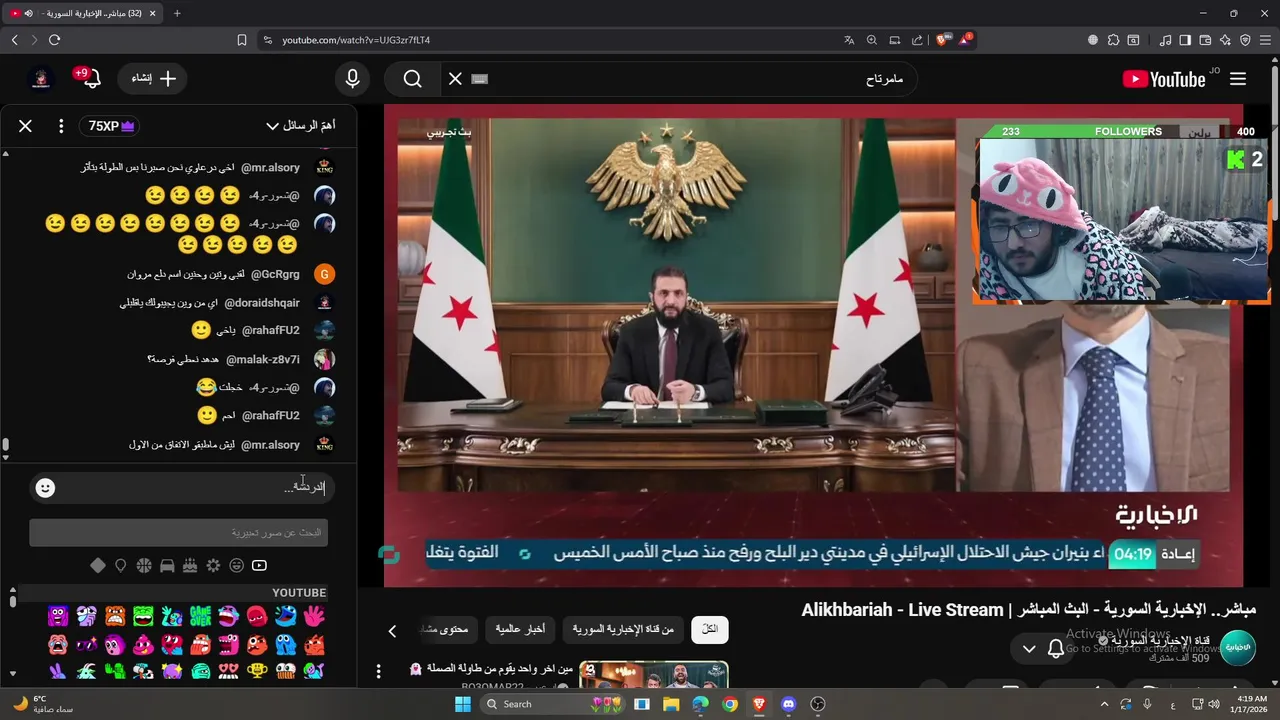Image resolution: width=1280 pixels, height=720 pixels.
Task: Select the 'الكلّ' (All) filter chip
Action: [710, 630]
